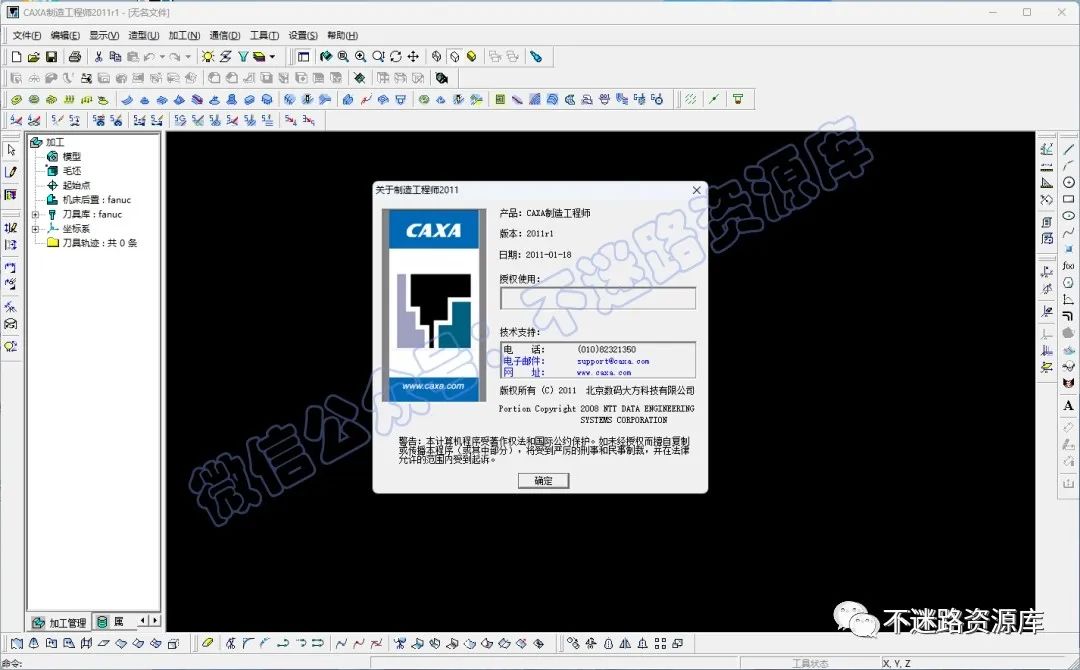Image resolution: width=1080 pixels, height=670 pixels.
Task: Open the 加工(N) menu
Action: pos(184,35)
